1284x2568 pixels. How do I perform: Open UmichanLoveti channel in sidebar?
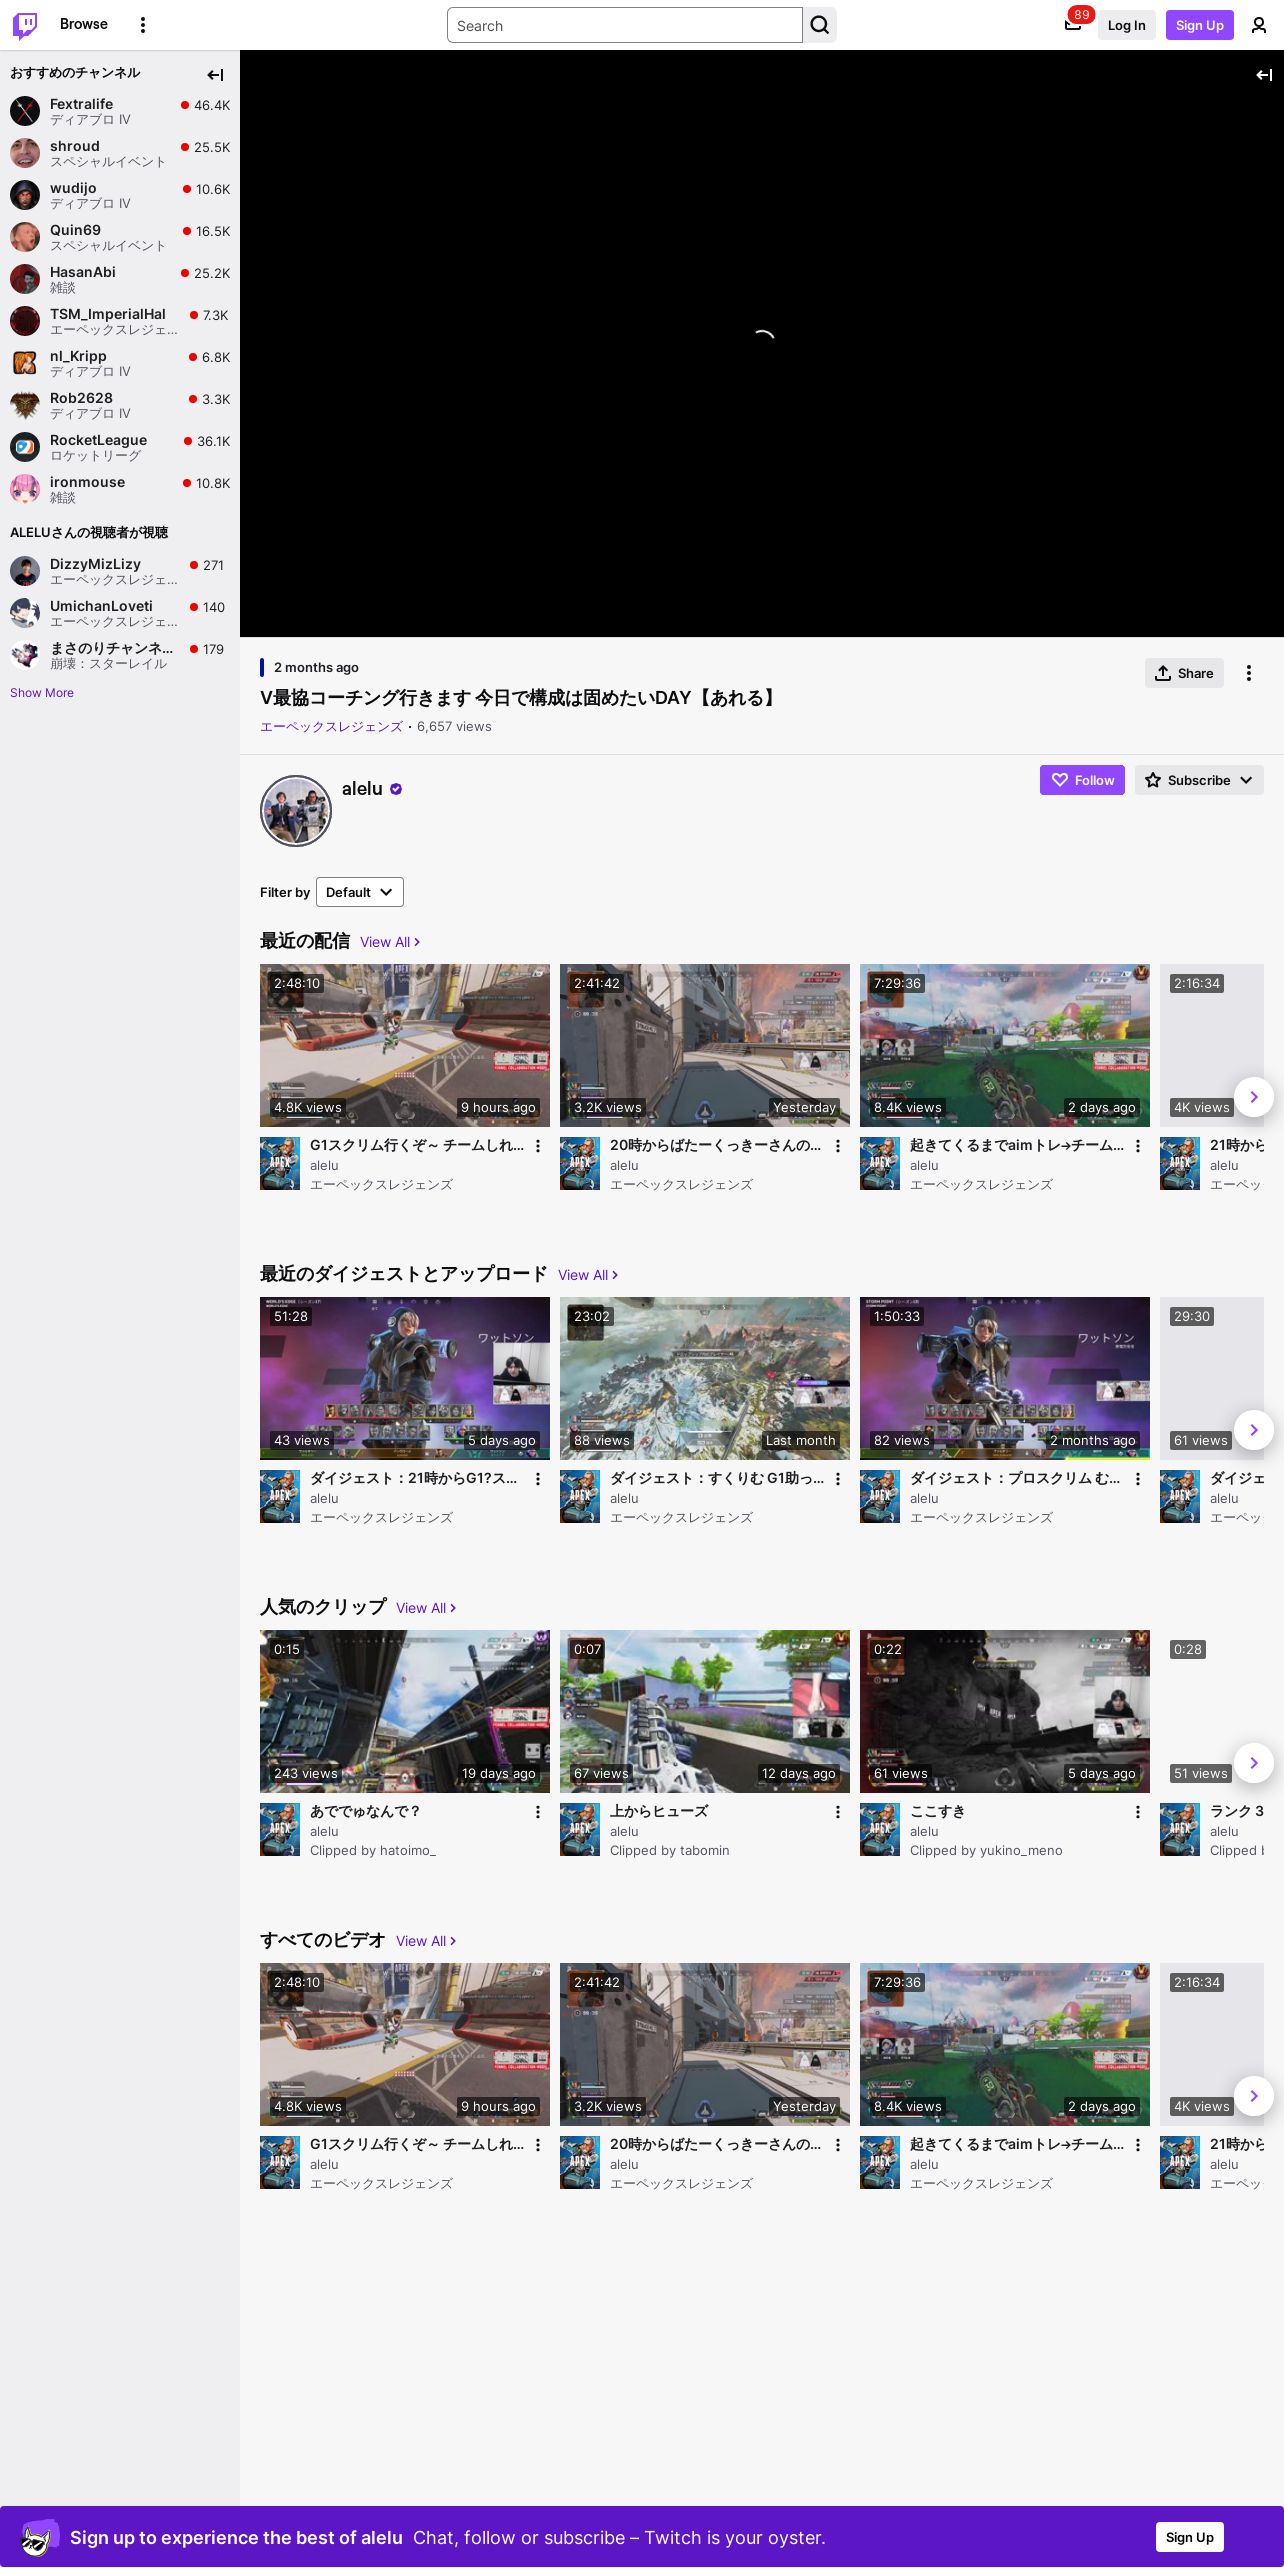(120, 613)
